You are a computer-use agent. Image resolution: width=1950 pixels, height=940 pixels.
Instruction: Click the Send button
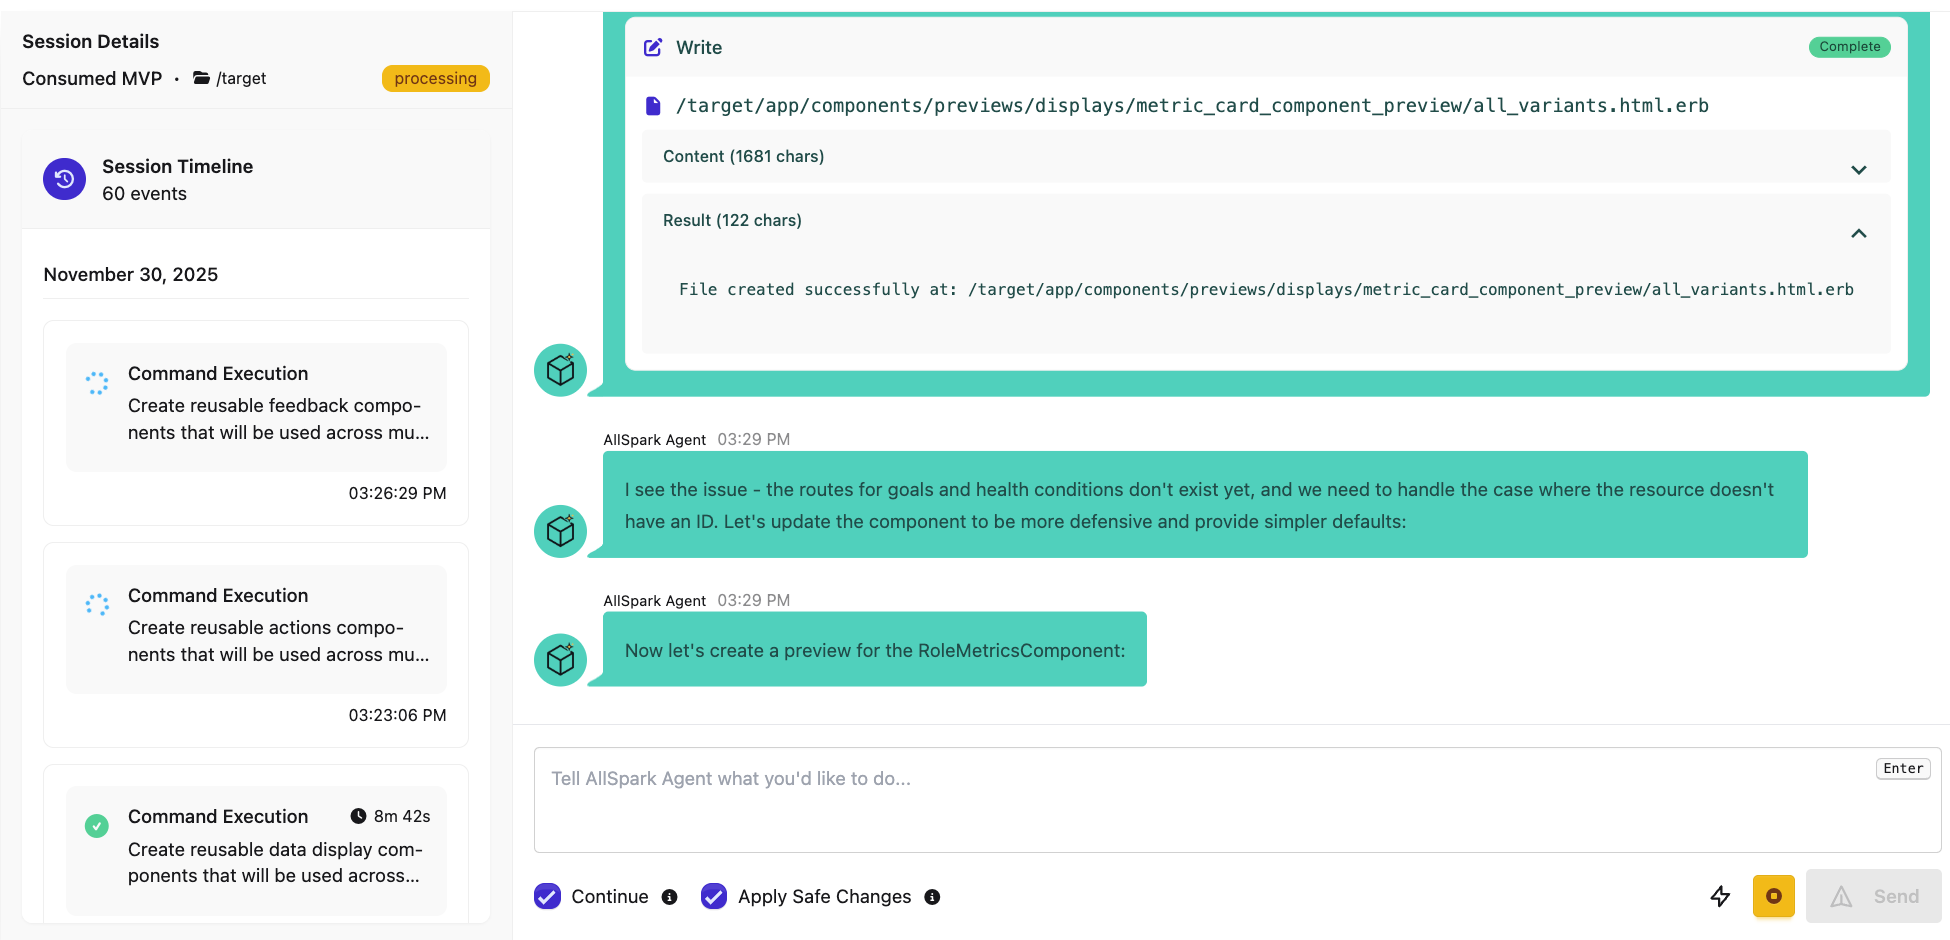(1873, 896)
